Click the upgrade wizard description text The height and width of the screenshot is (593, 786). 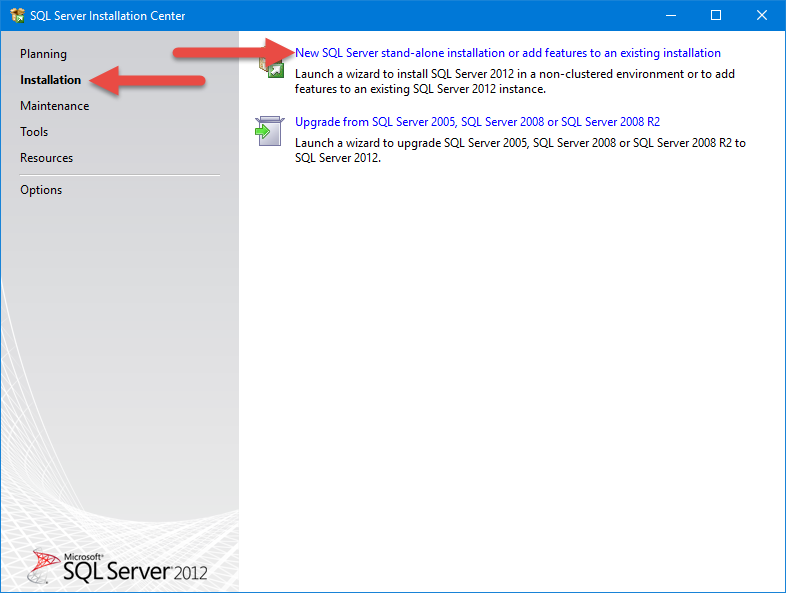click(x=519, y=150)
